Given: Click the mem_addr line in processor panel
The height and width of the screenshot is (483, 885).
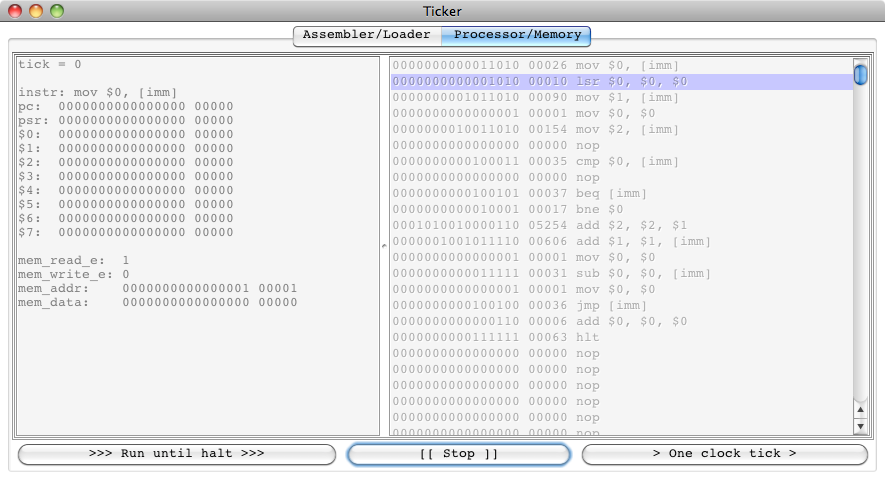Looking at the screenshot, I should tap(158, 288).
